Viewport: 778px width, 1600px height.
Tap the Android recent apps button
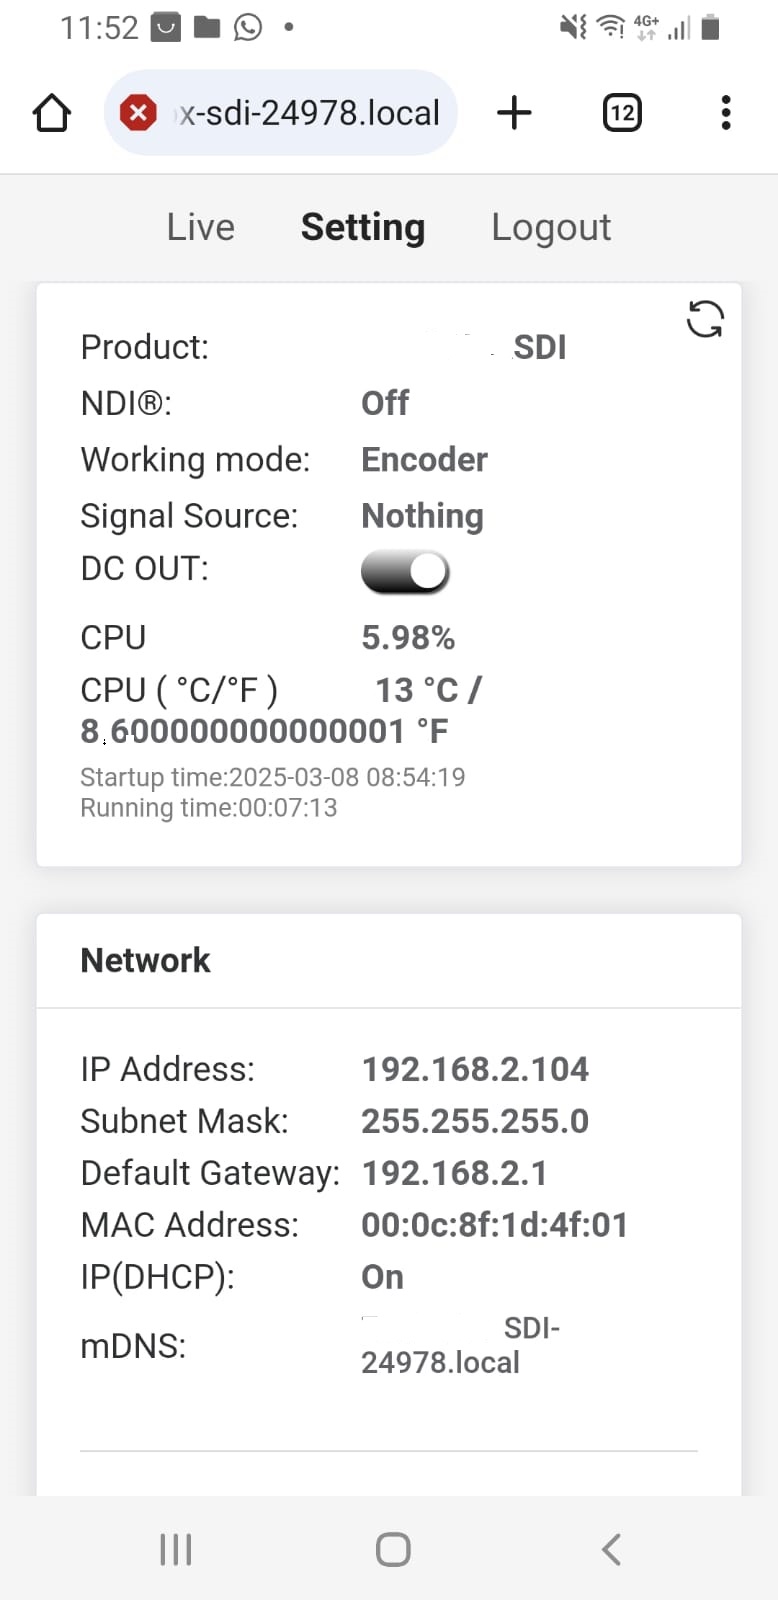click(176, 1549)
